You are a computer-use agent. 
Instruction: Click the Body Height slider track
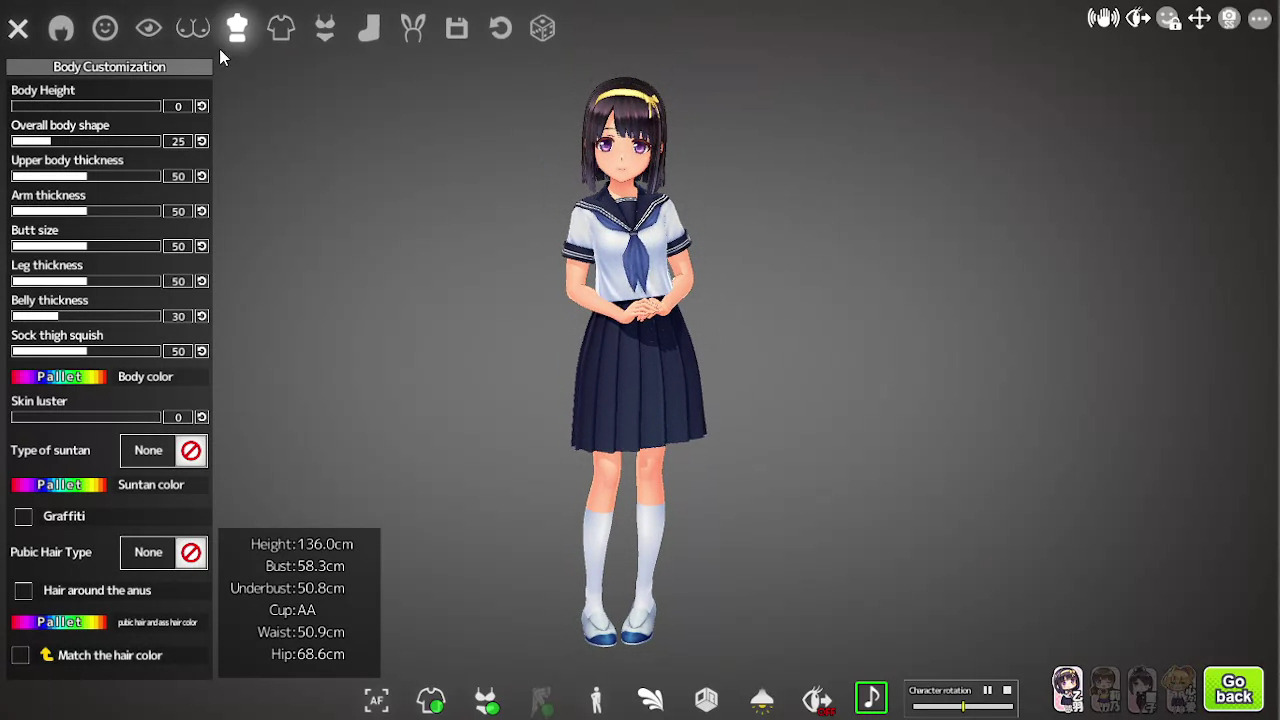86,106
